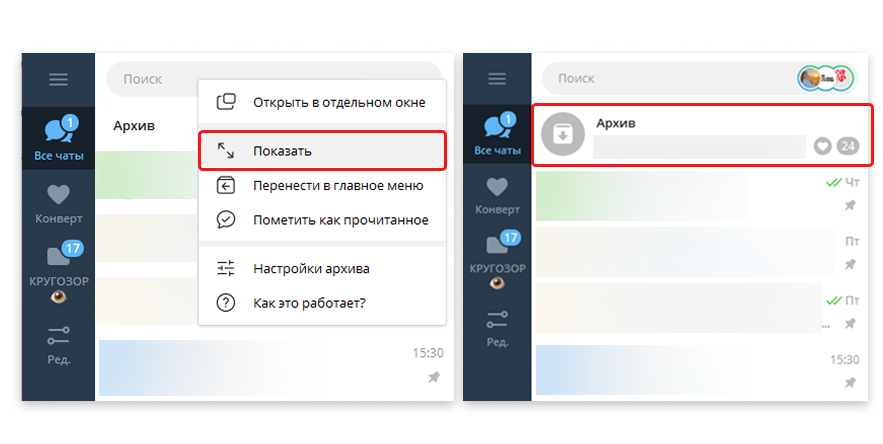Open hamburger menu in right window

tap(497, 78)
